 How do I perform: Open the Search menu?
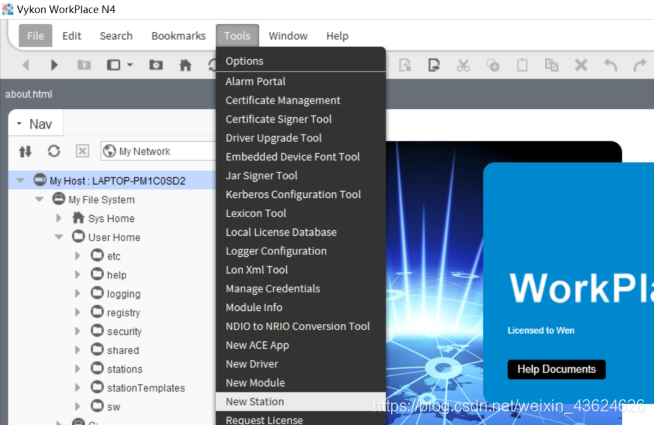tap(116, 36)
